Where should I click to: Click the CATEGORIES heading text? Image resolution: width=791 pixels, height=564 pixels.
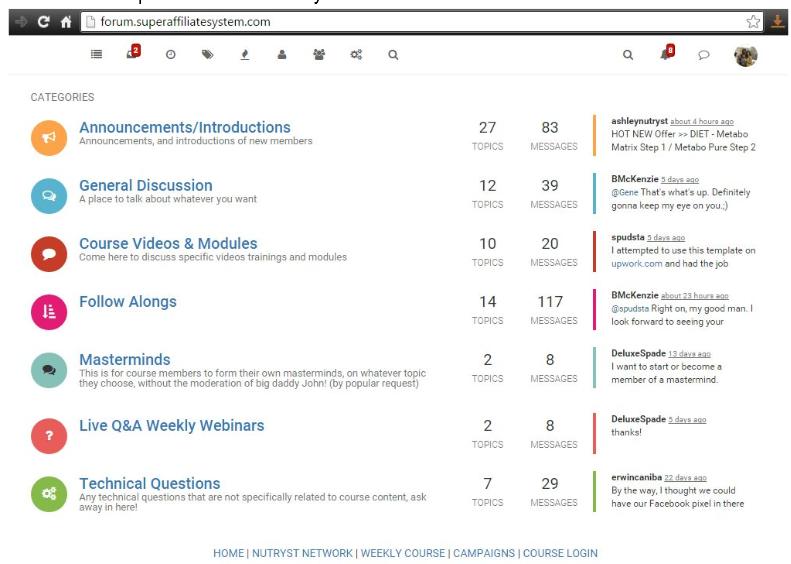click(62, 97)
